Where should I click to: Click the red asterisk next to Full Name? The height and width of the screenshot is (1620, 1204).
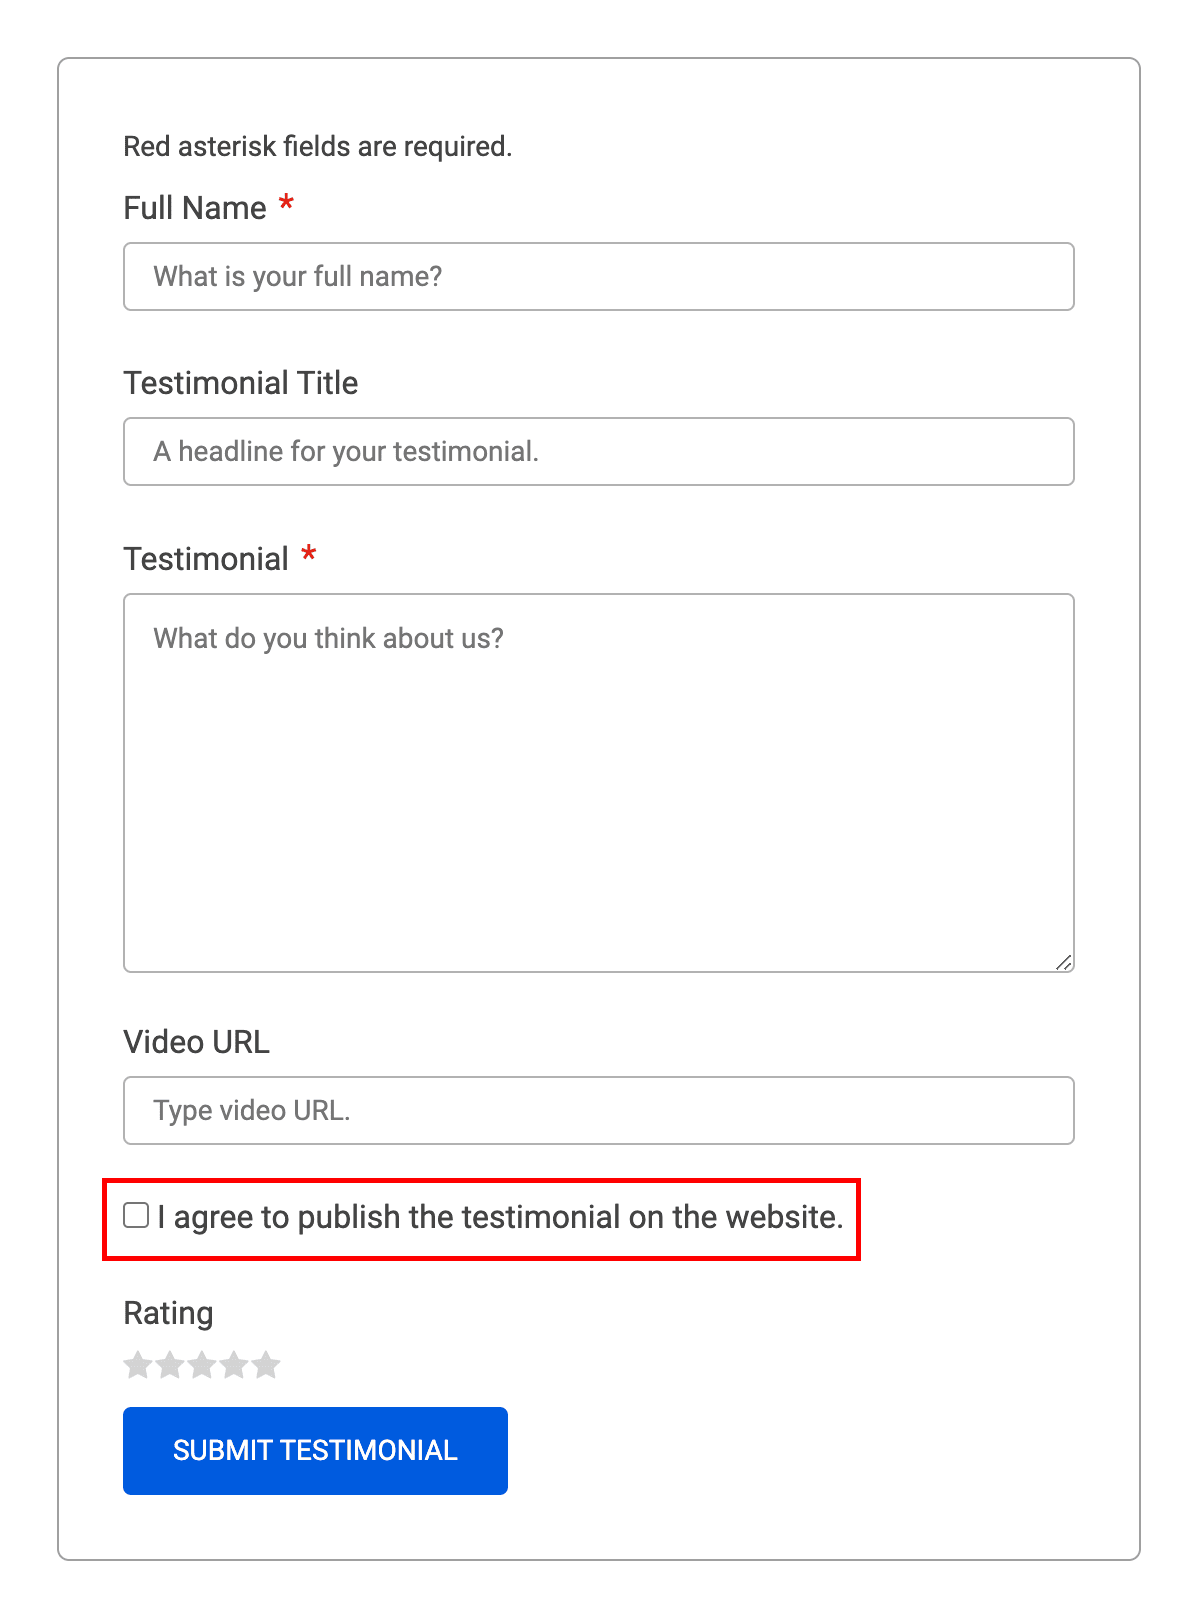click(x=287, y=203)
